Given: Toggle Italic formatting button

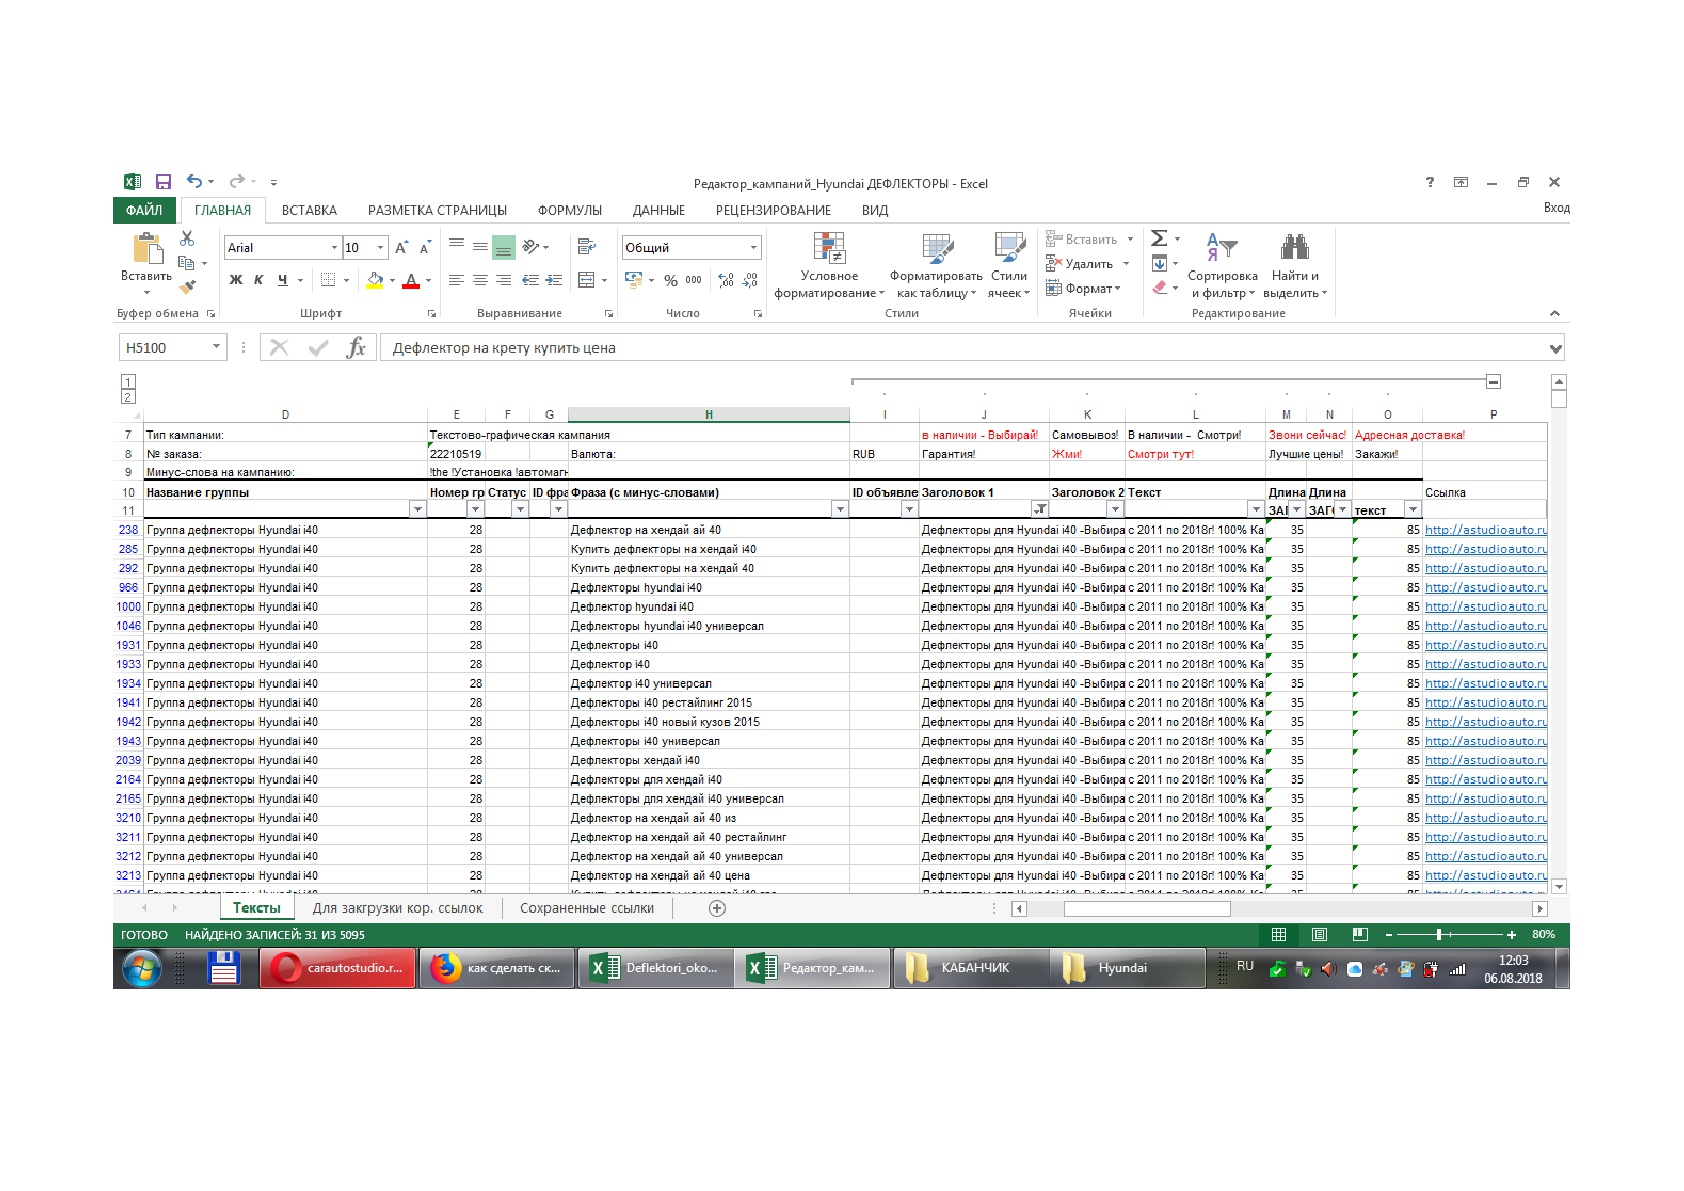Looking at the screenshot, I should (x=258, y=280).
